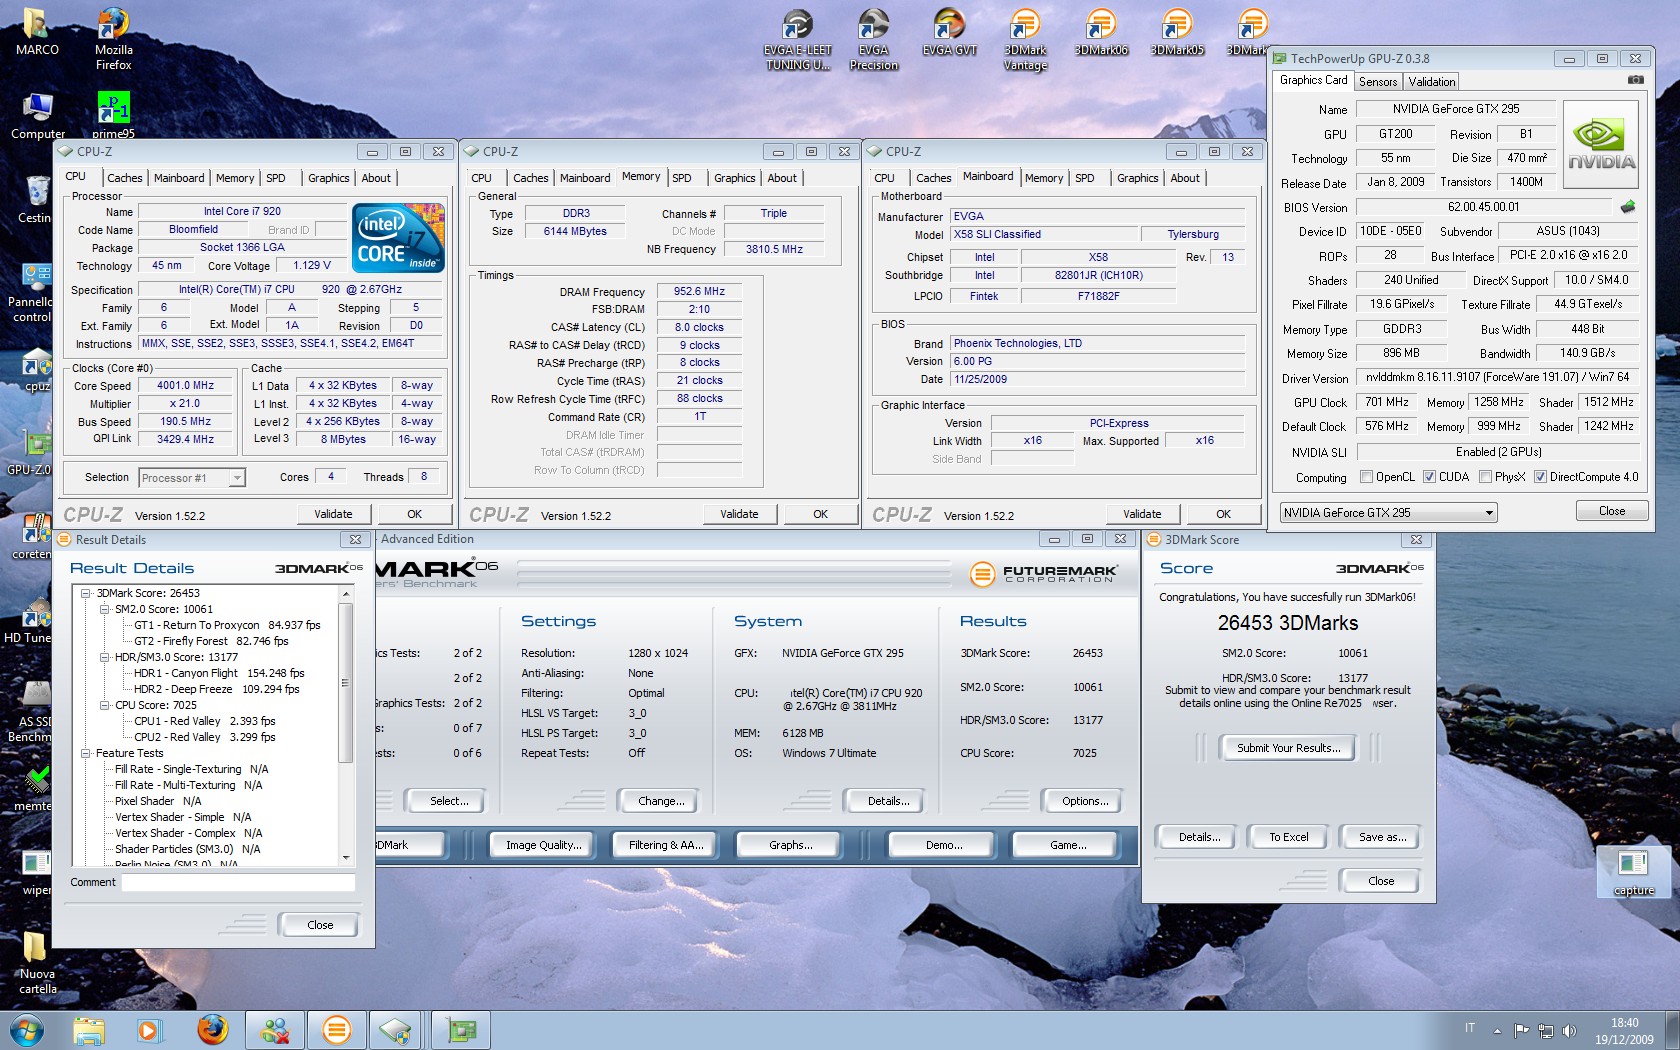Click the Filtering & AA... button

click(x=666, y=845)
